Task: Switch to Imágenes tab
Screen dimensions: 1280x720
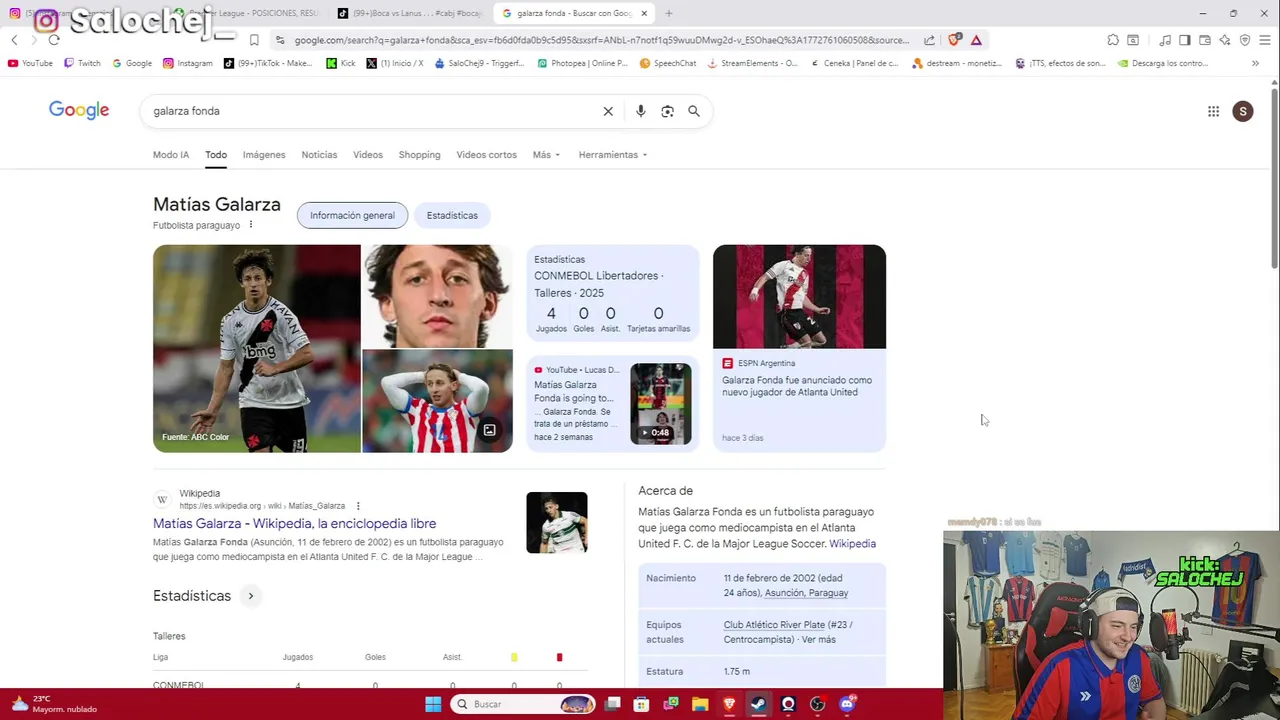Action: click(x=264, y=155)
